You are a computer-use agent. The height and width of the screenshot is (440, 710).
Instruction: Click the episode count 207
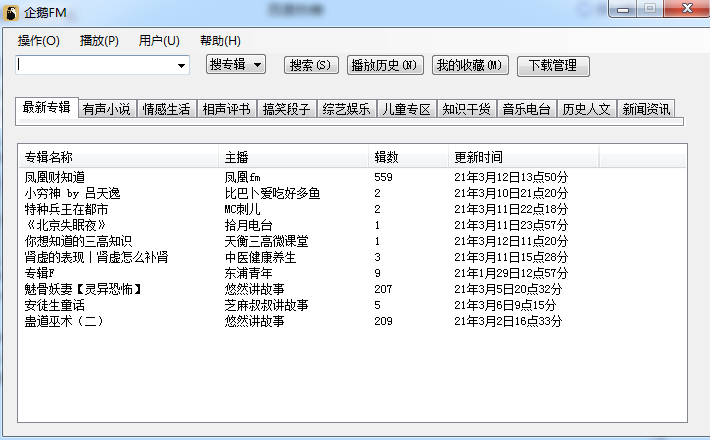(384, 289)
